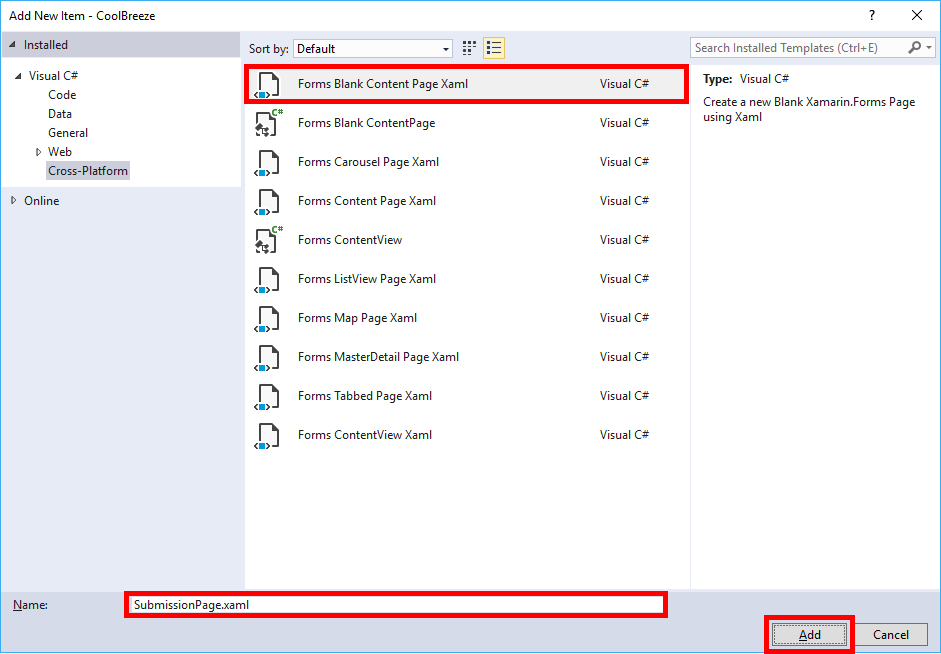This screenshot has height=654, width=941.
Task: Open the Sort by dropdown
Action: pyautogui.click(x=373, y=48)
